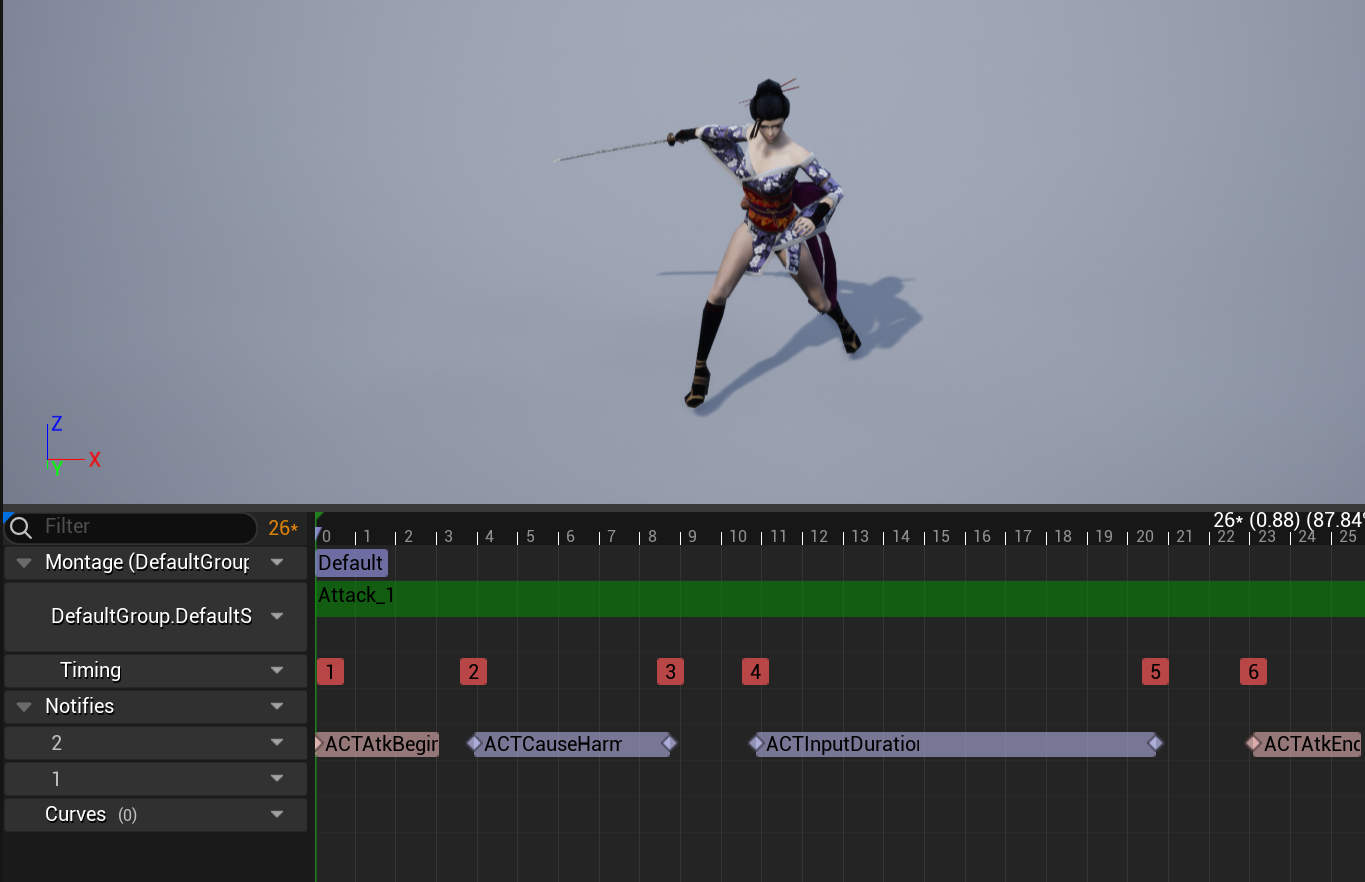
Task: Collapse the Notifies section triangle
Action: pyautogui.click(x=24, y=707)
